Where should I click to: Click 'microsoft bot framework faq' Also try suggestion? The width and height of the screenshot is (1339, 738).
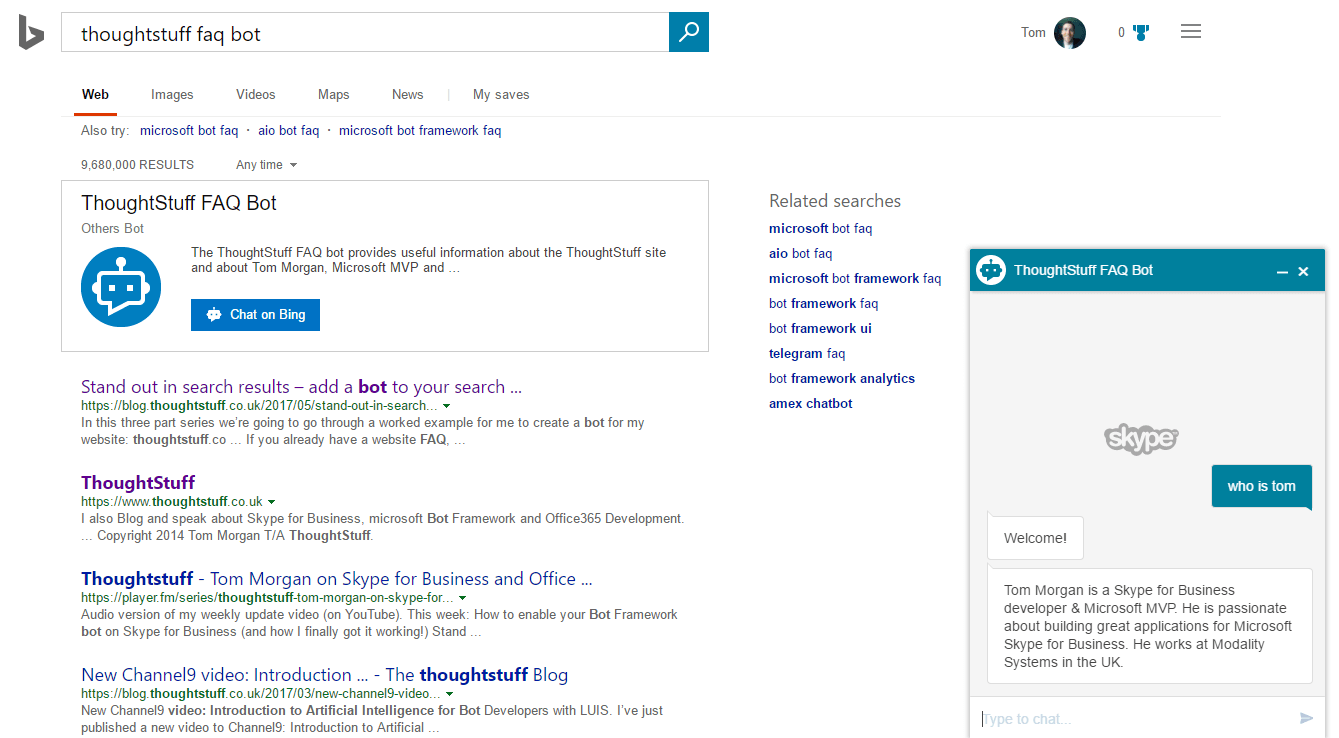tap(420, 131)
